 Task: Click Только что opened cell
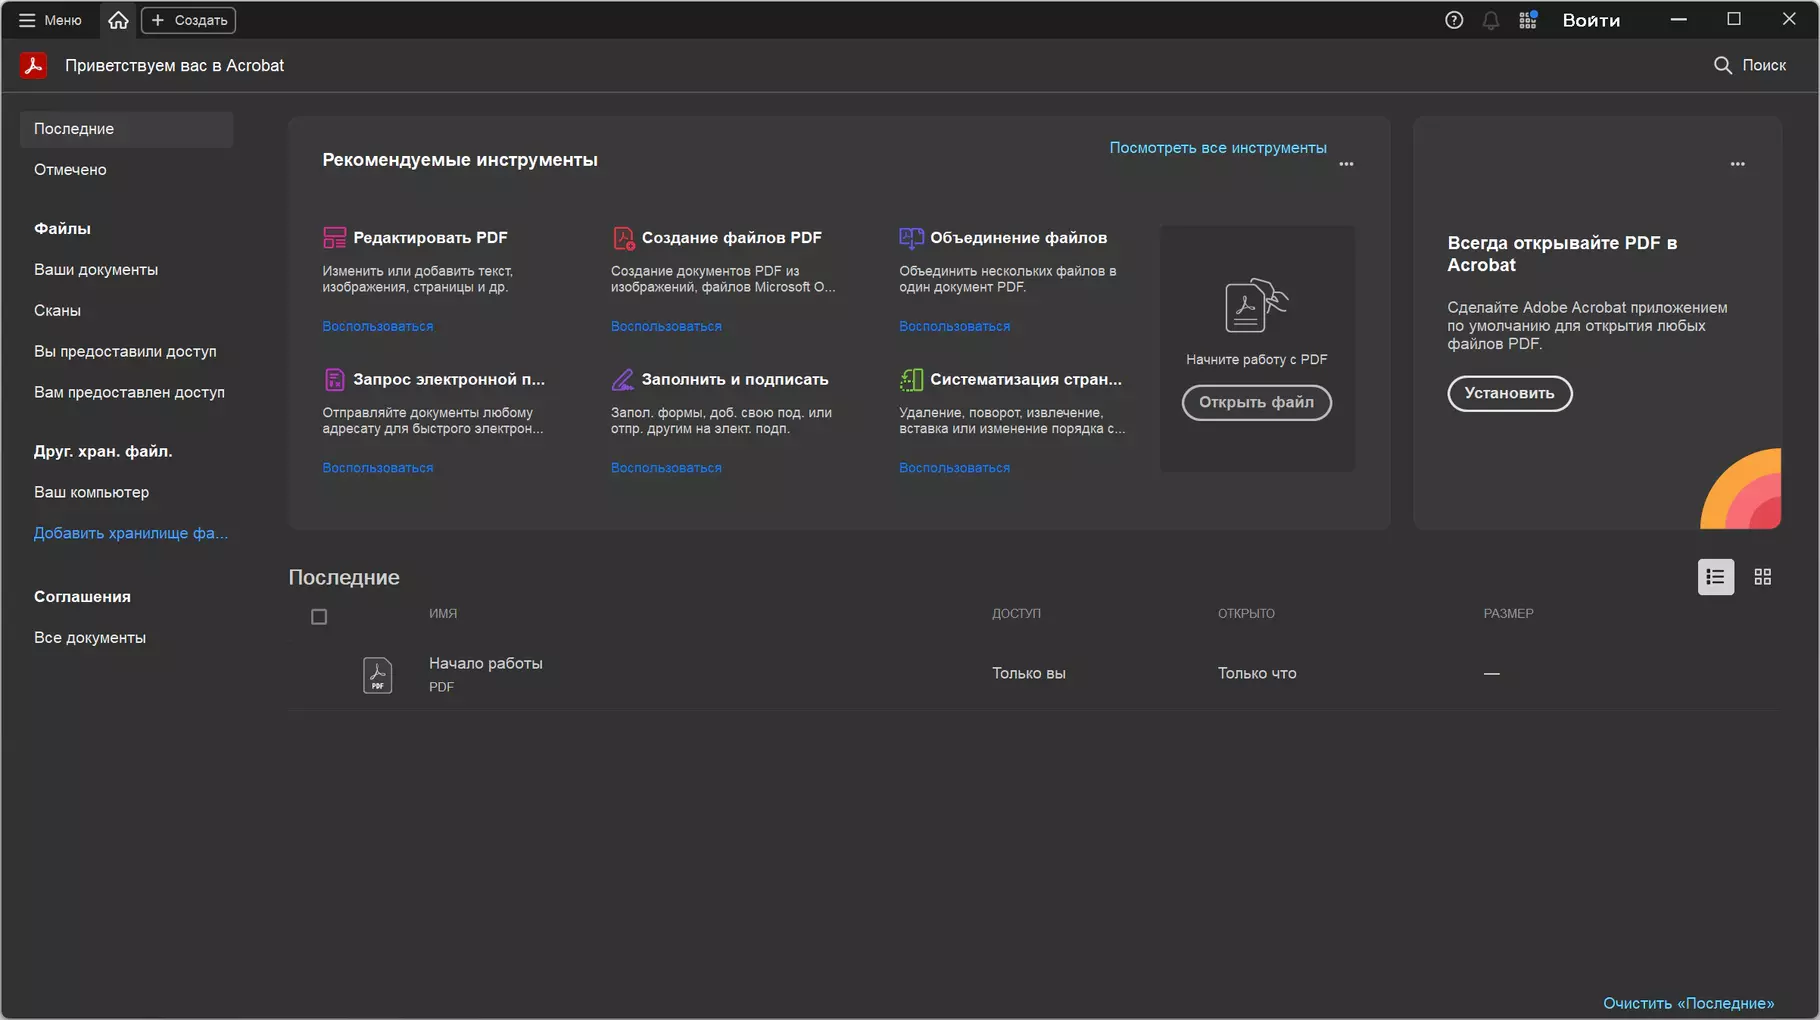coord(1257,674)
